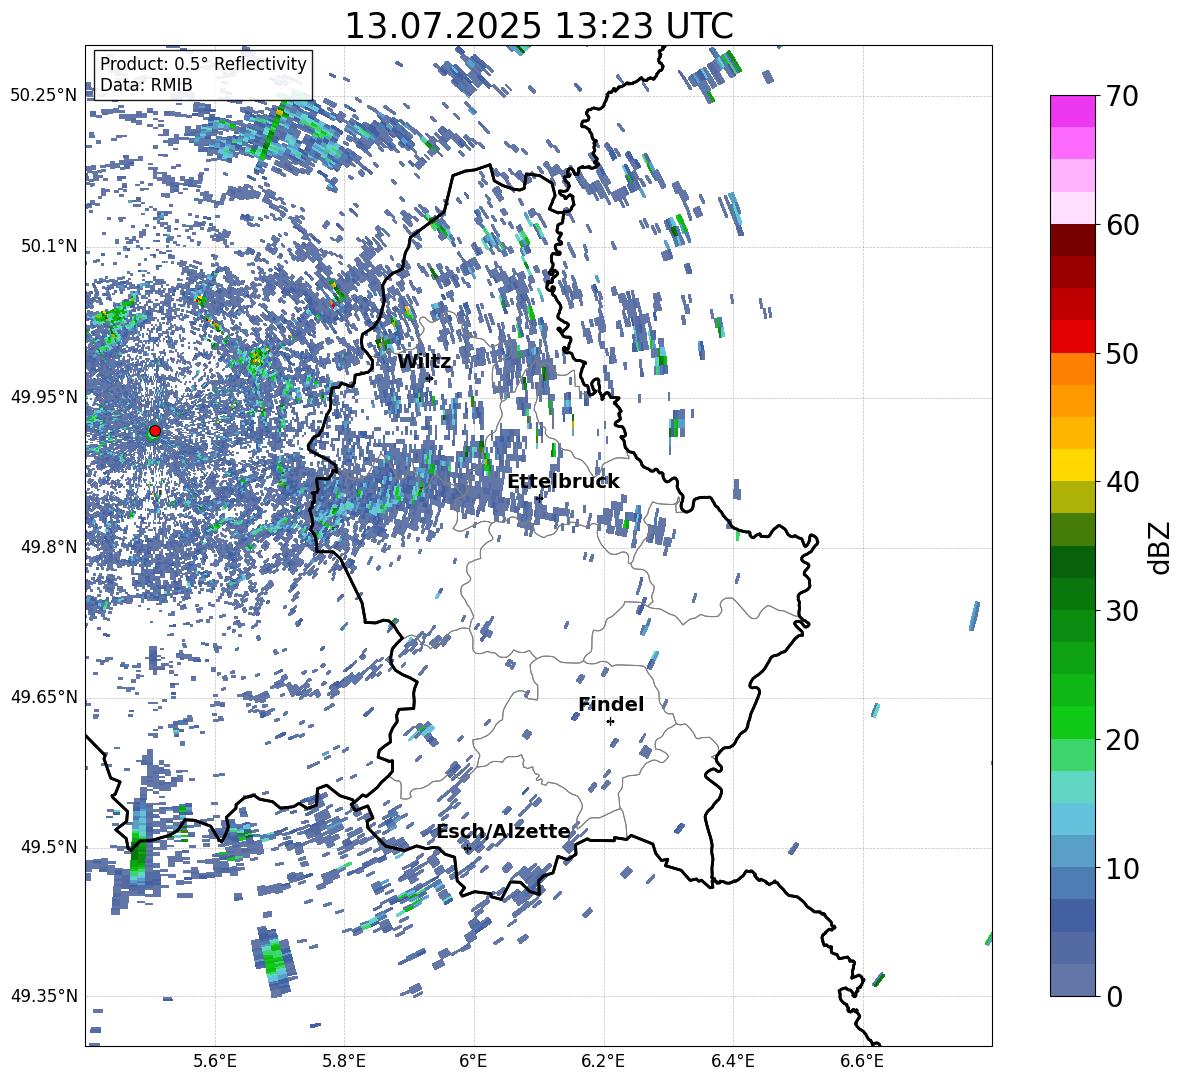
Task: Click the plot title 13.07.2025 13:23 UTC
Action: point(539,26)
